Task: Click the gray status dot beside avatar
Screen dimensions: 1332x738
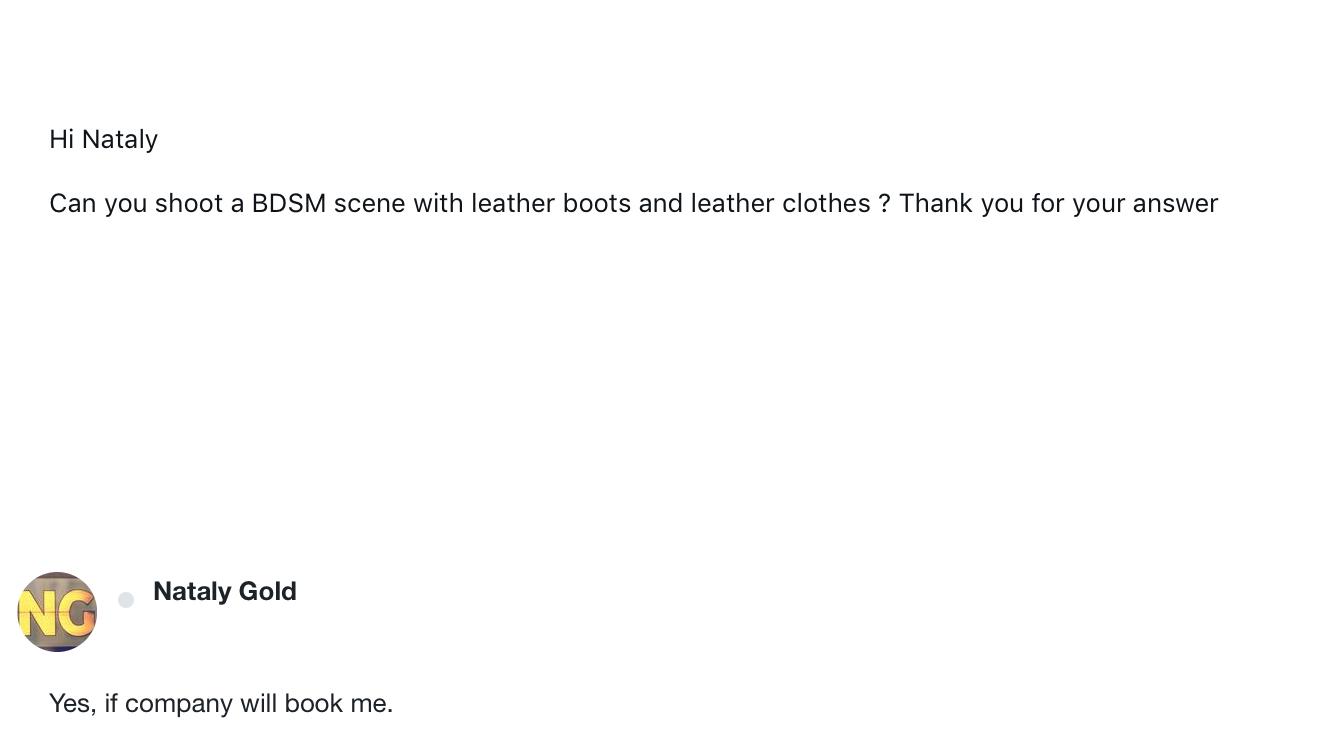Action: click(x=126, y=600)
